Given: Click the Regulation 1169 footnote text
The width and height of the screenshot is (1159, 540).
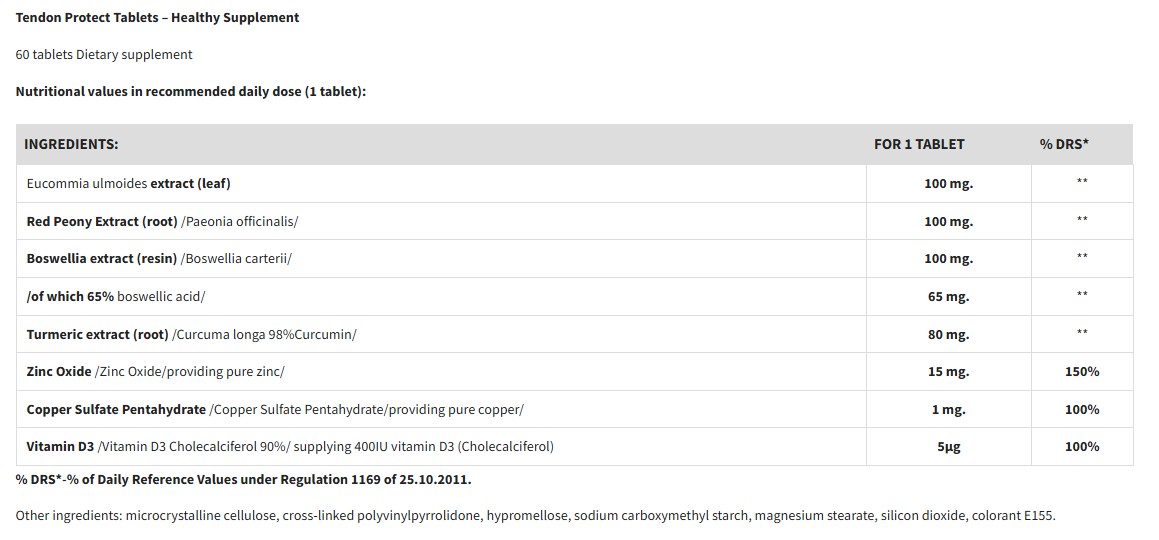Looking at the screenshot, I should pos(243,479).
